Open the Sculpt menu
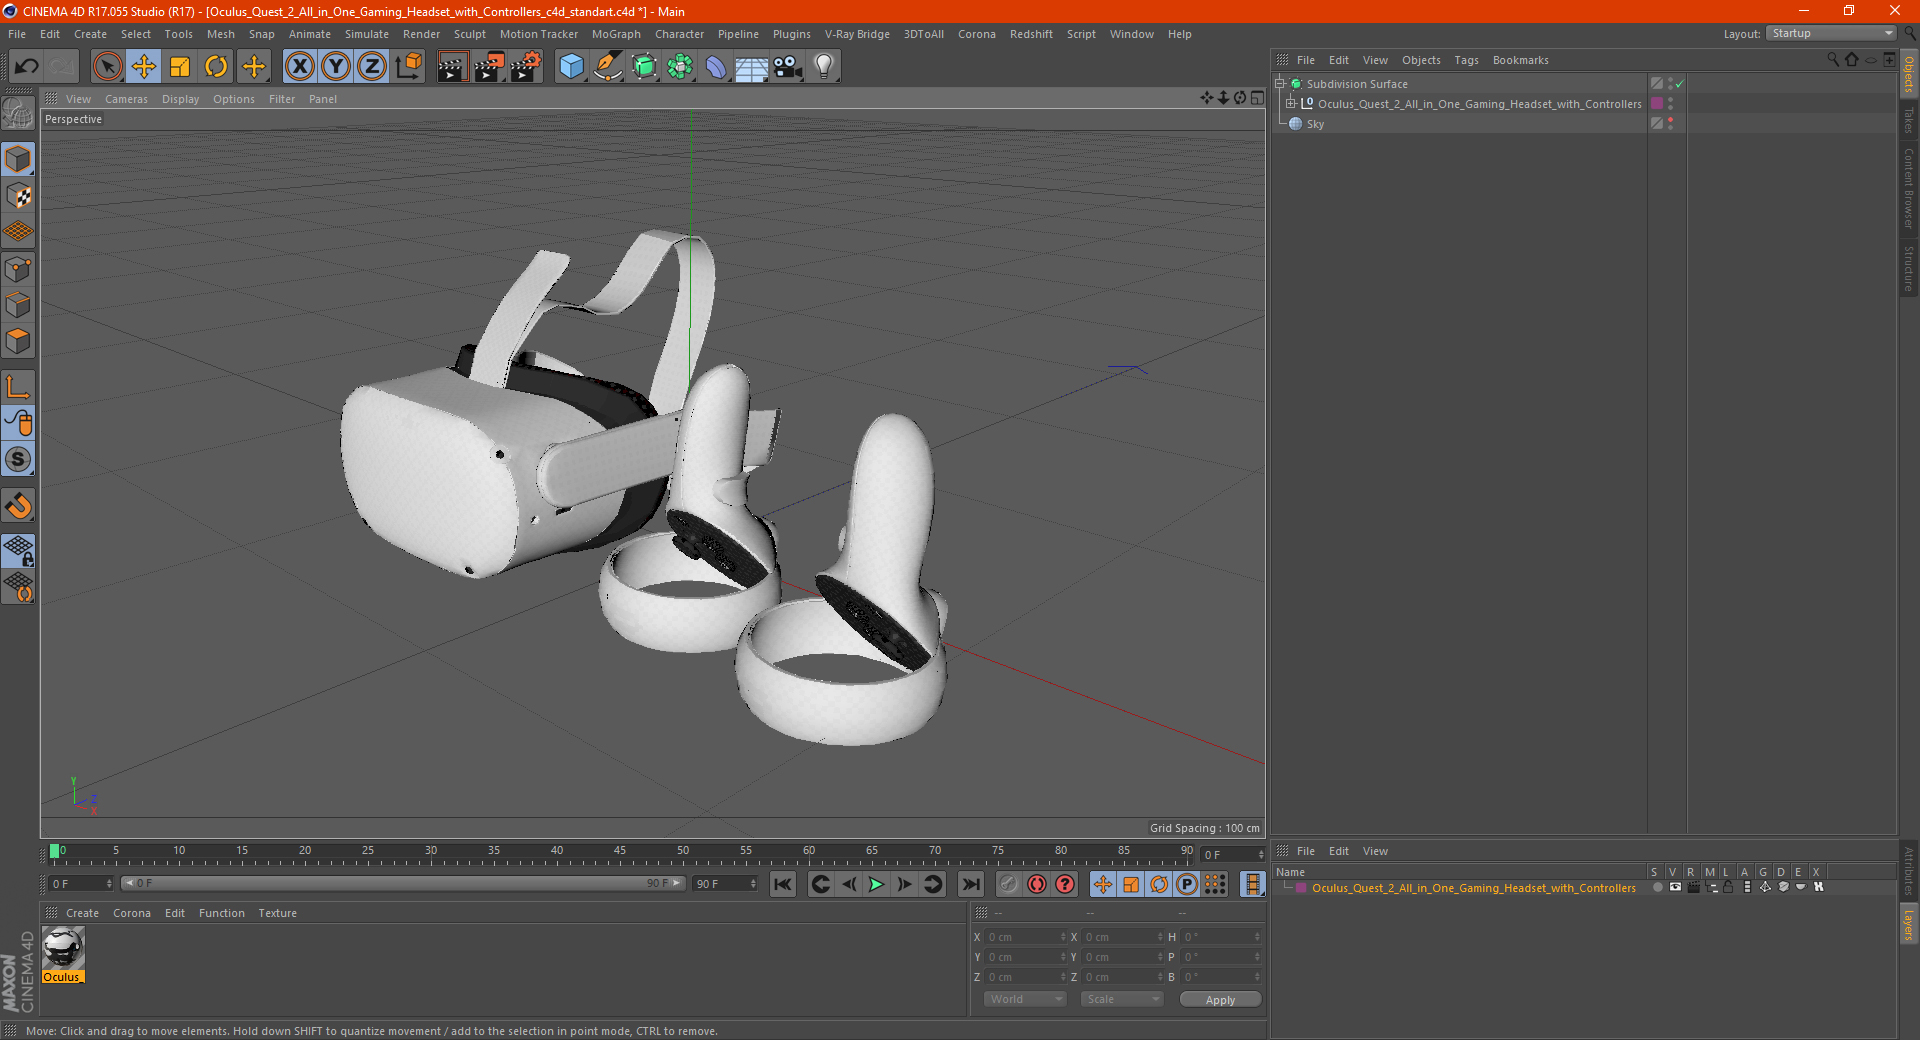 [469, 34]
